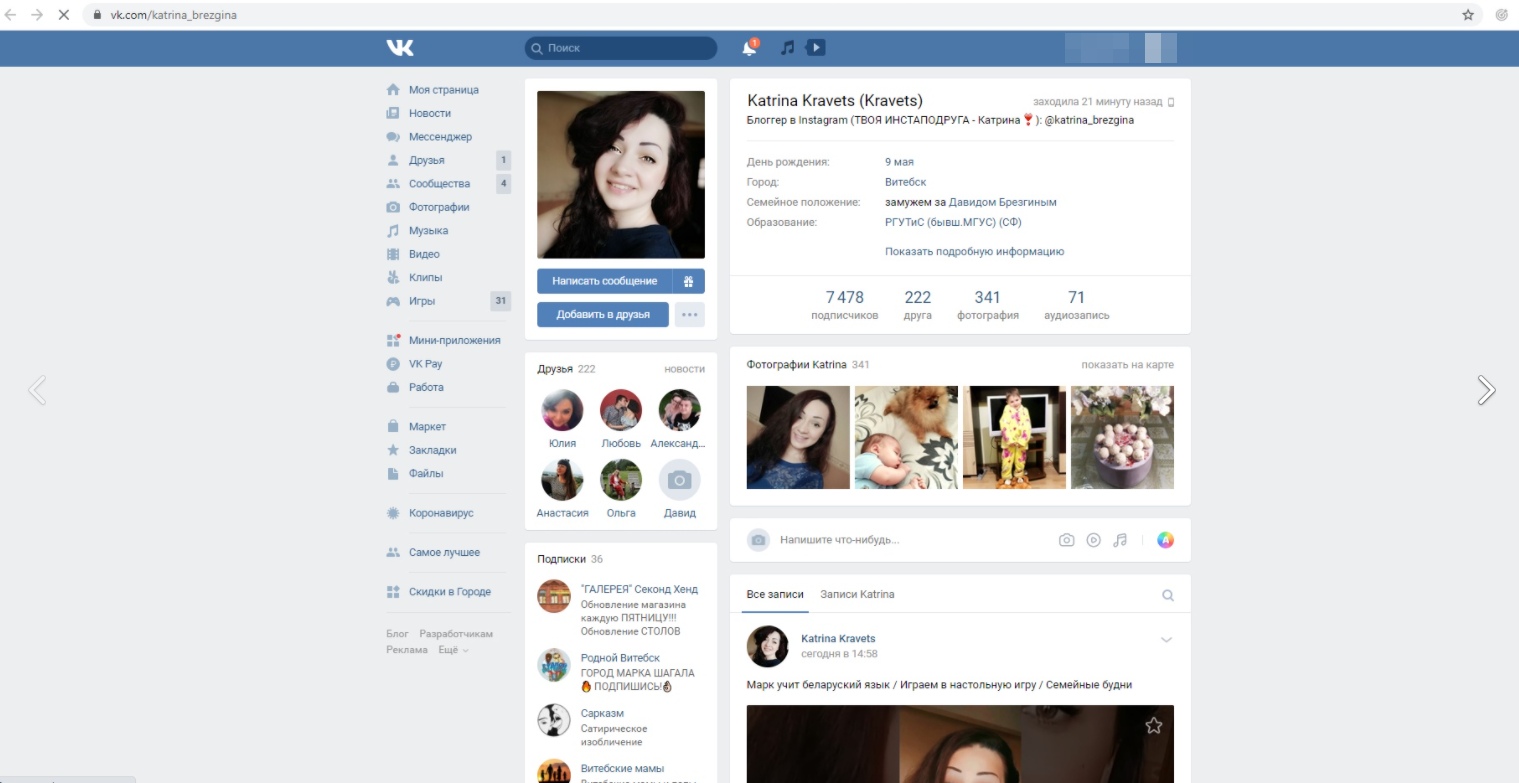The width and height of the screenshot is (1519, 783).
Task: Open Игры in the sidebar
Action: (422, 301)
